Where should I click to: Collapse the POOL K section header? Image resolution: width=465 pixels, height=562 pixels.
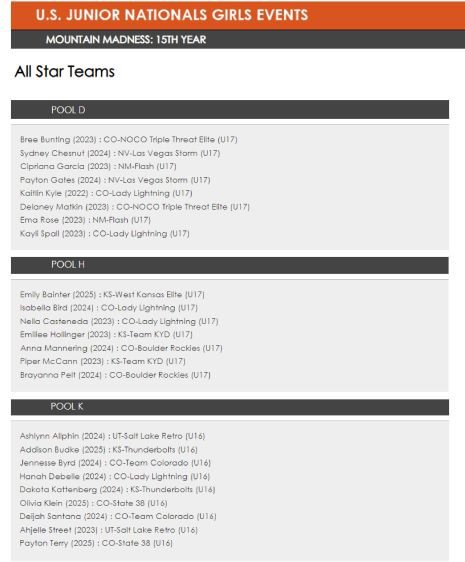(x=230, y=407)
